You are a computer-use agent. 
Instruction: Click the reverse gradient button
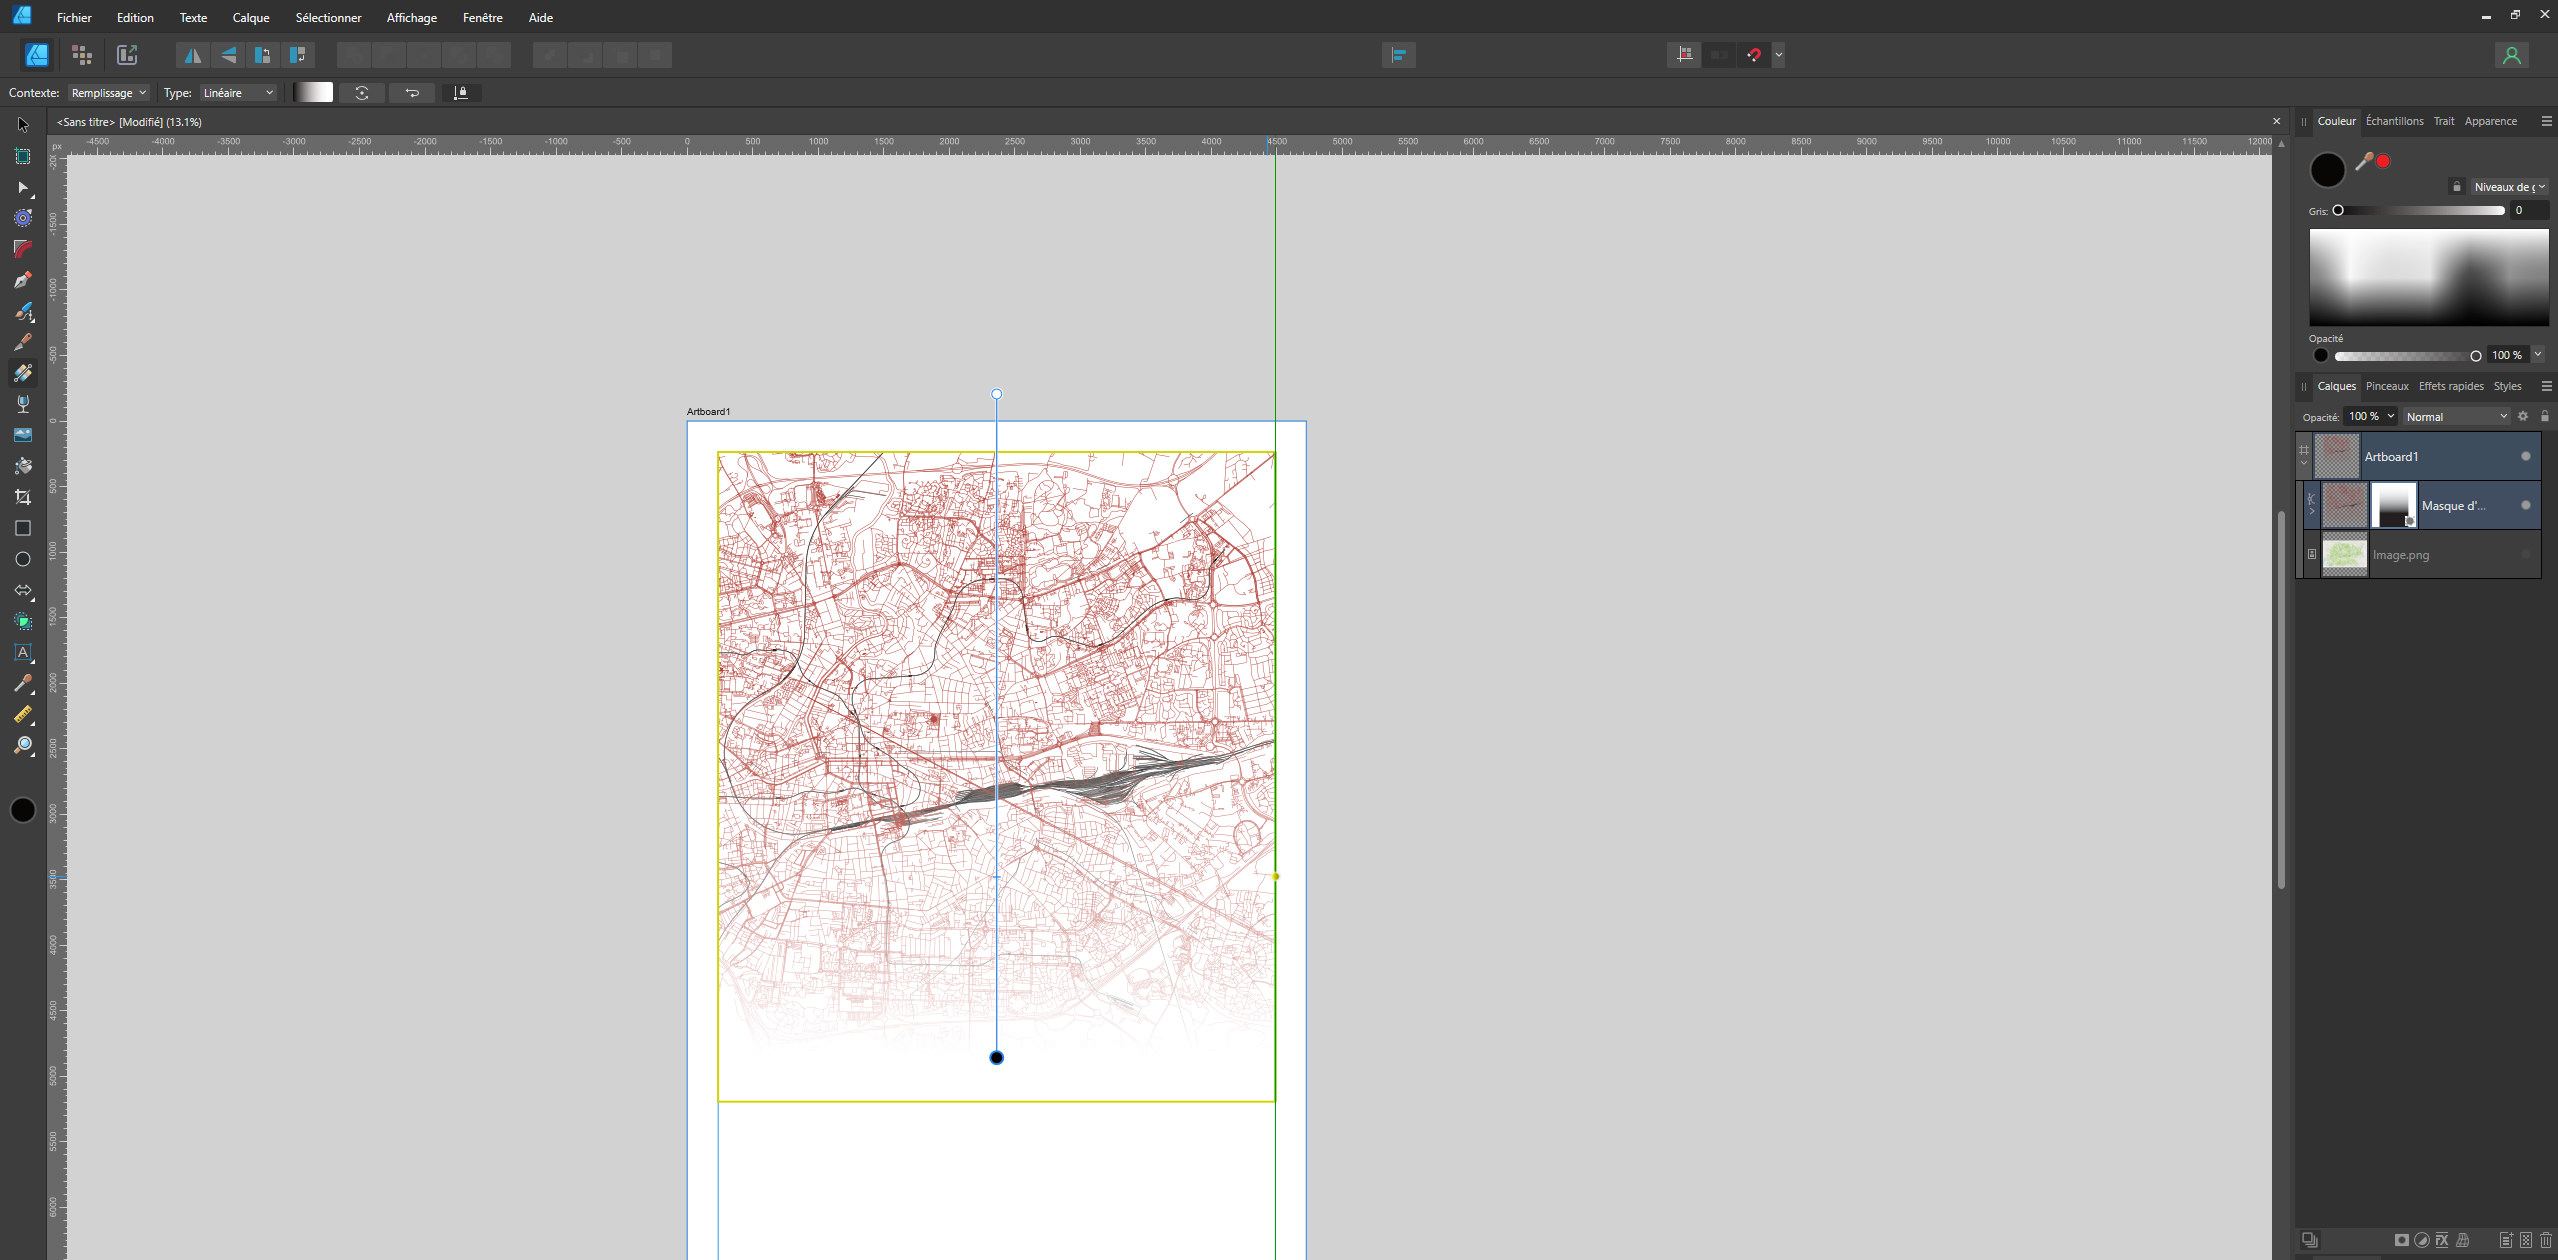(x=412, y=93)
